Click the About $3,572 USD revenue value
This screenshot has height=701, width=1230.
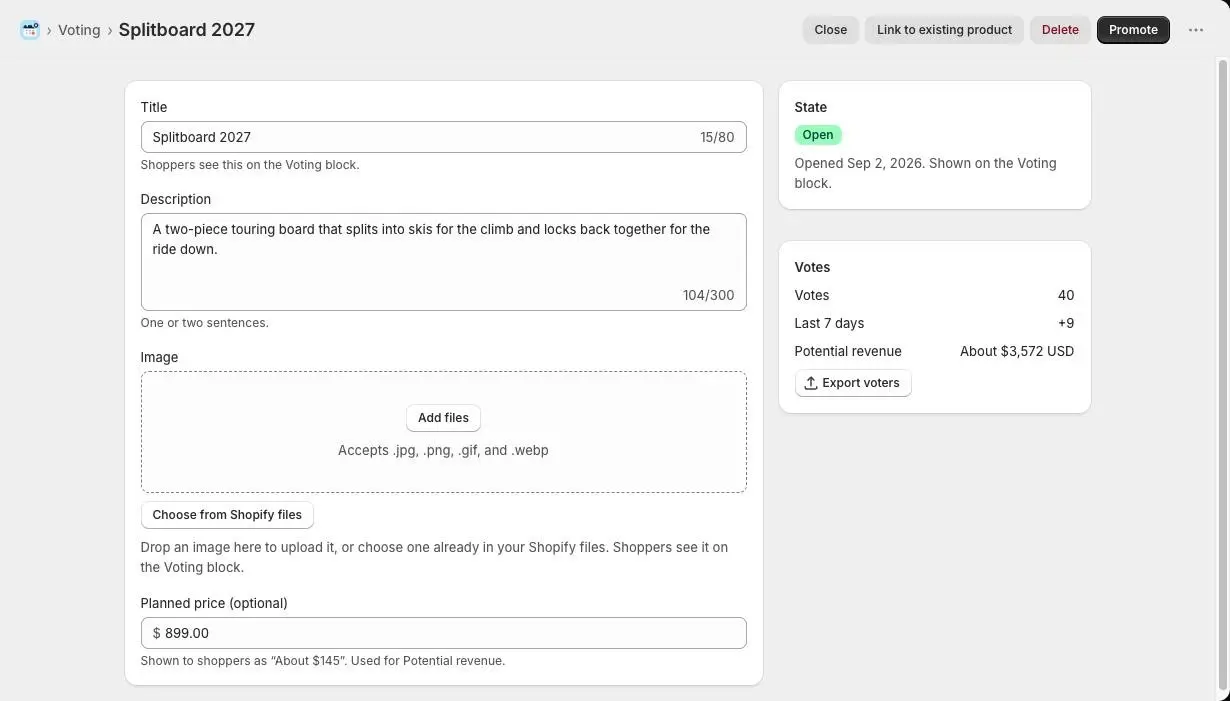1017,351
